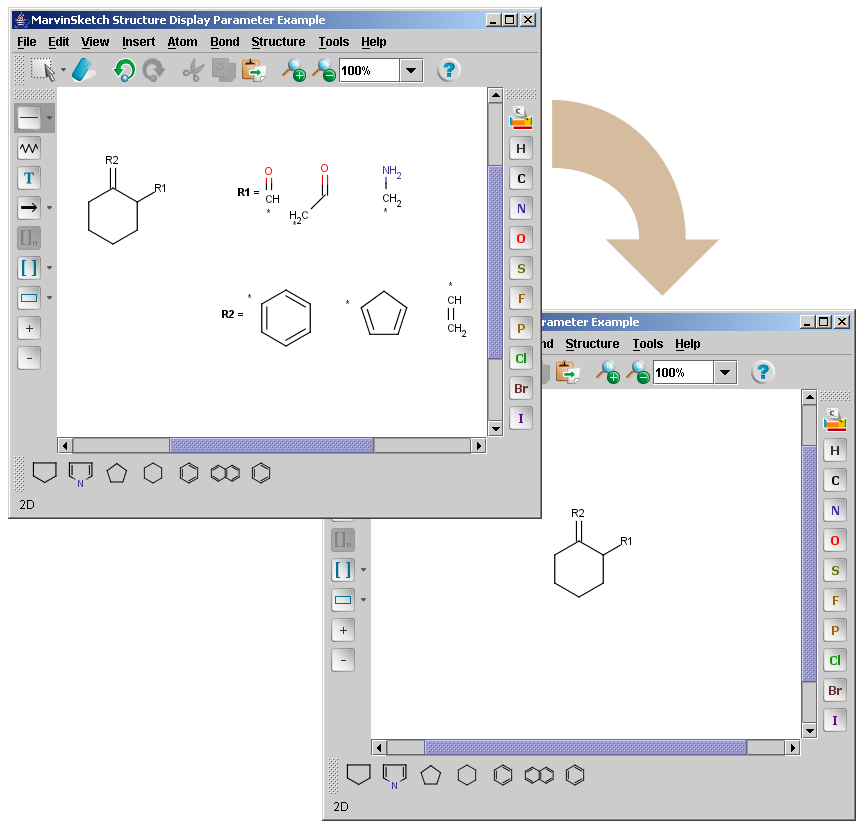Toggle the bracket group tool
864x827 pixels.
tap(29, 268)
